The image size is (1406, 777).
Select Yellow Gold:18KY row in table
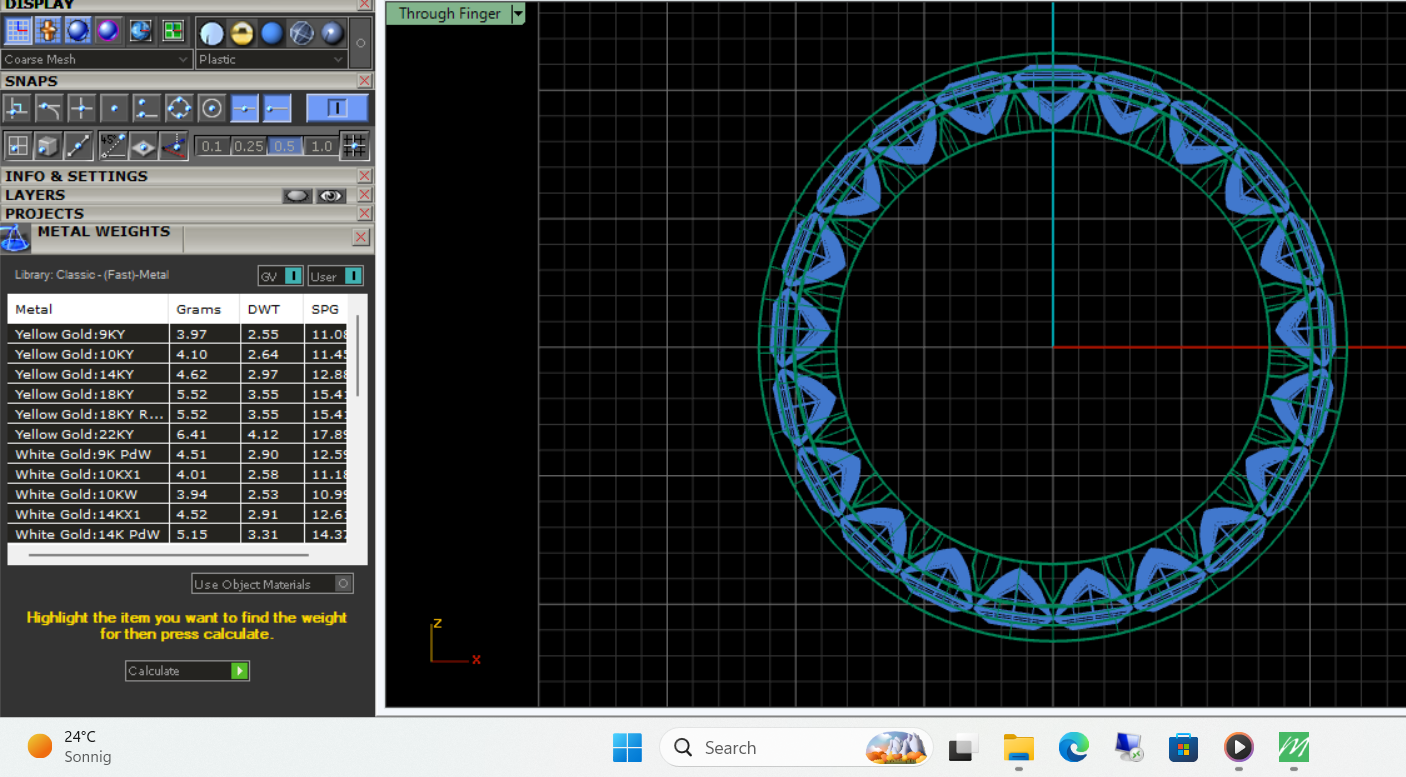click(x=74, y=394)
